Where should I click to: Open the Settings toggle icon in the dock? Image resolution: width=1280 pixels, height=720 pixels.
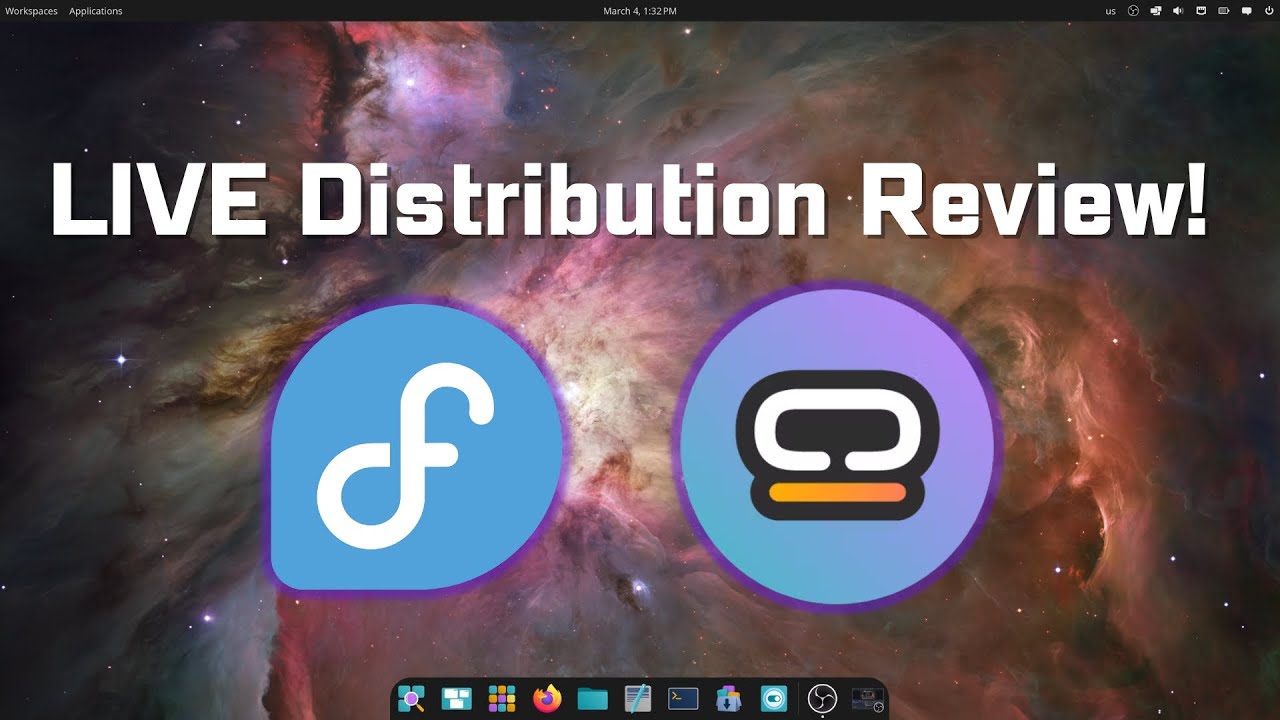pos(773,698)
